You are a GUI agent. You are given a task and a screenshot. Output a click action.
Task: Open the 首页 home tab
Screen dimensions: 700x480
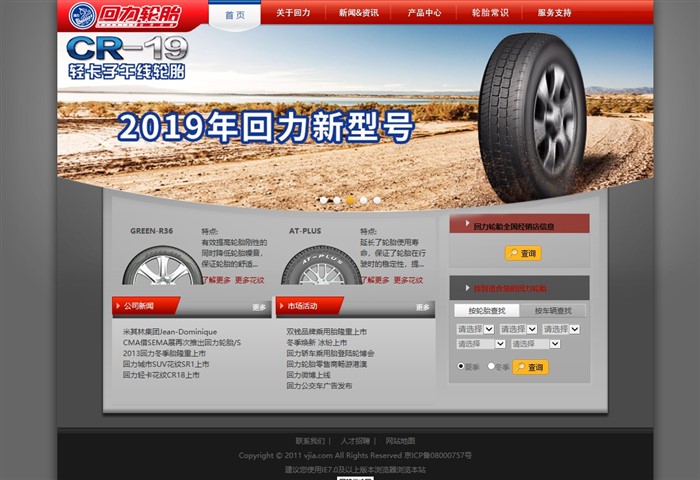tap(235, 15)
